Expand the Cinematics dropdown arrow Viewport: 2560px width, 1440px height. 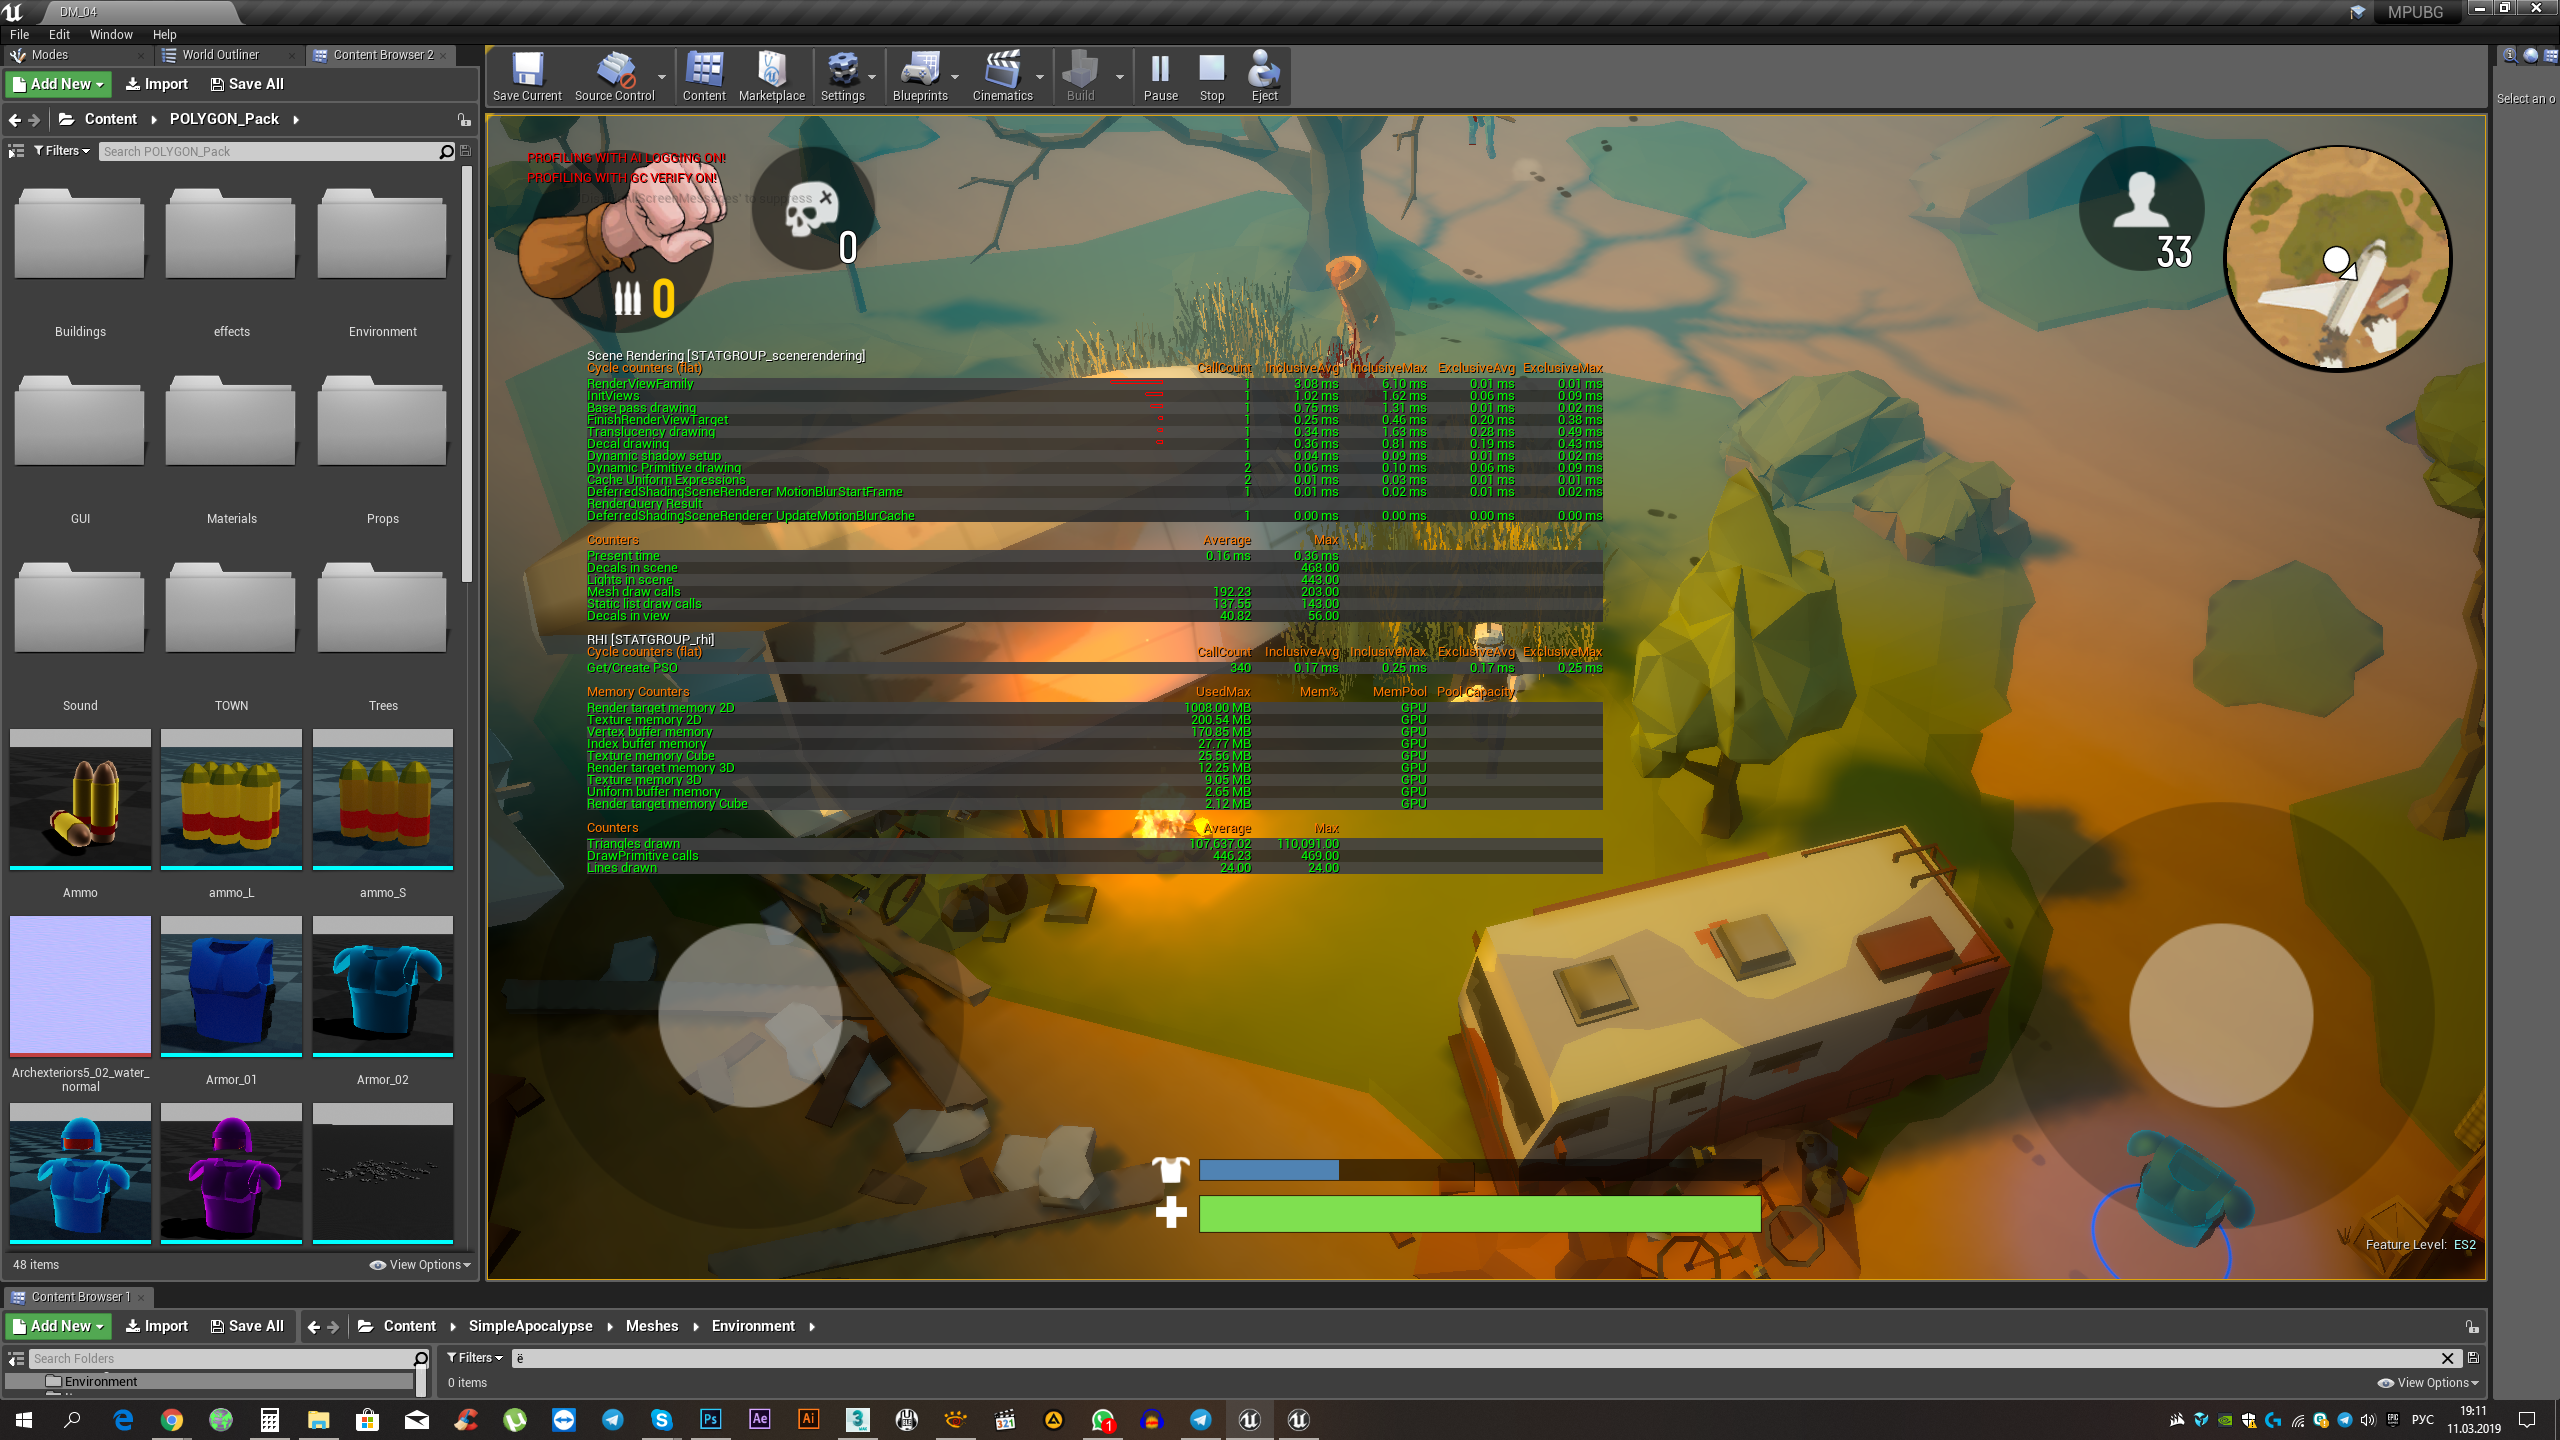click(1040, 77)
